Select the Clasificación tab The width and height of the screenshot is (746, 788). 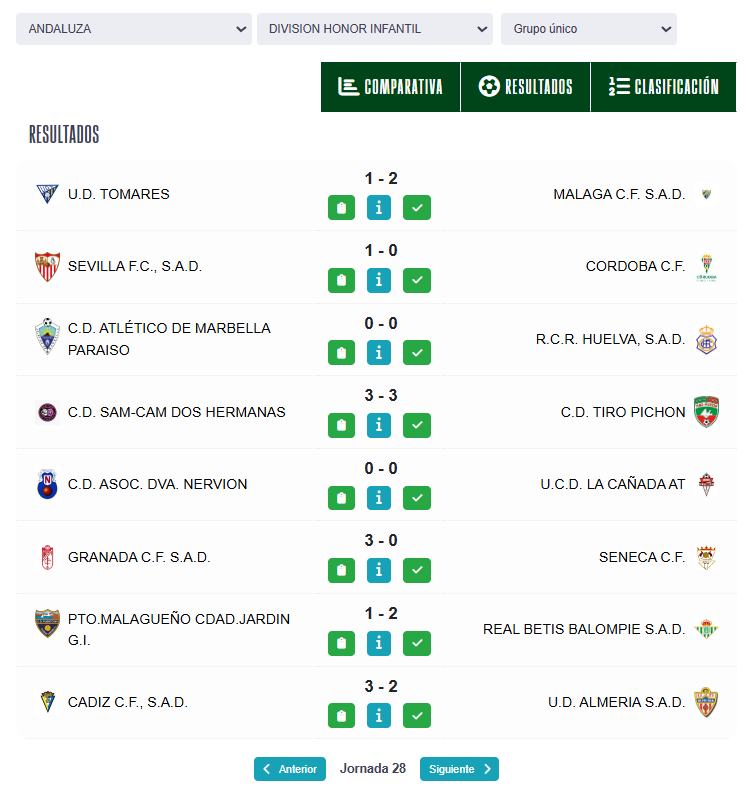pyautogui.click(x=664, y=87)
